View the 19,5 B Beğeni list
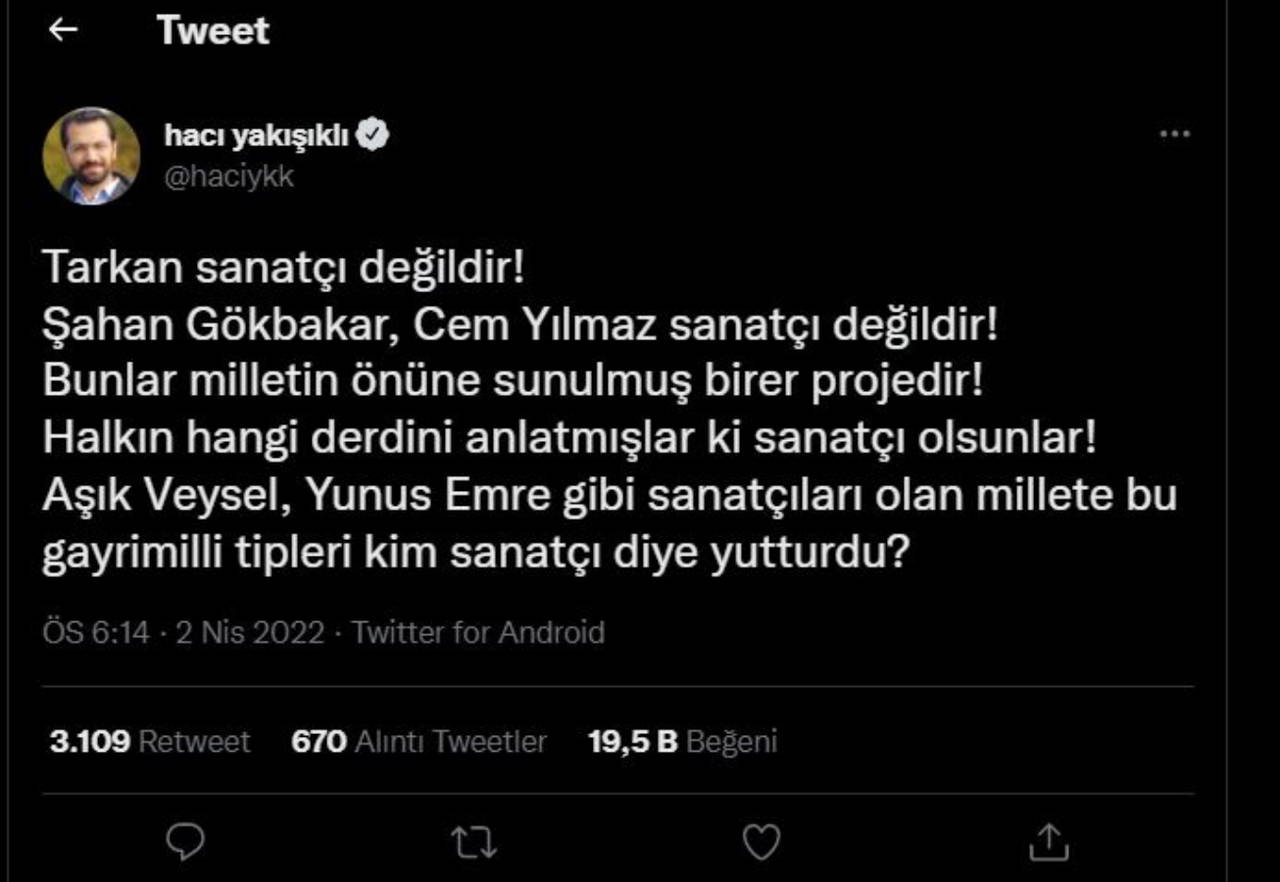Screen dimensions: 1280x882 (682, 741)
